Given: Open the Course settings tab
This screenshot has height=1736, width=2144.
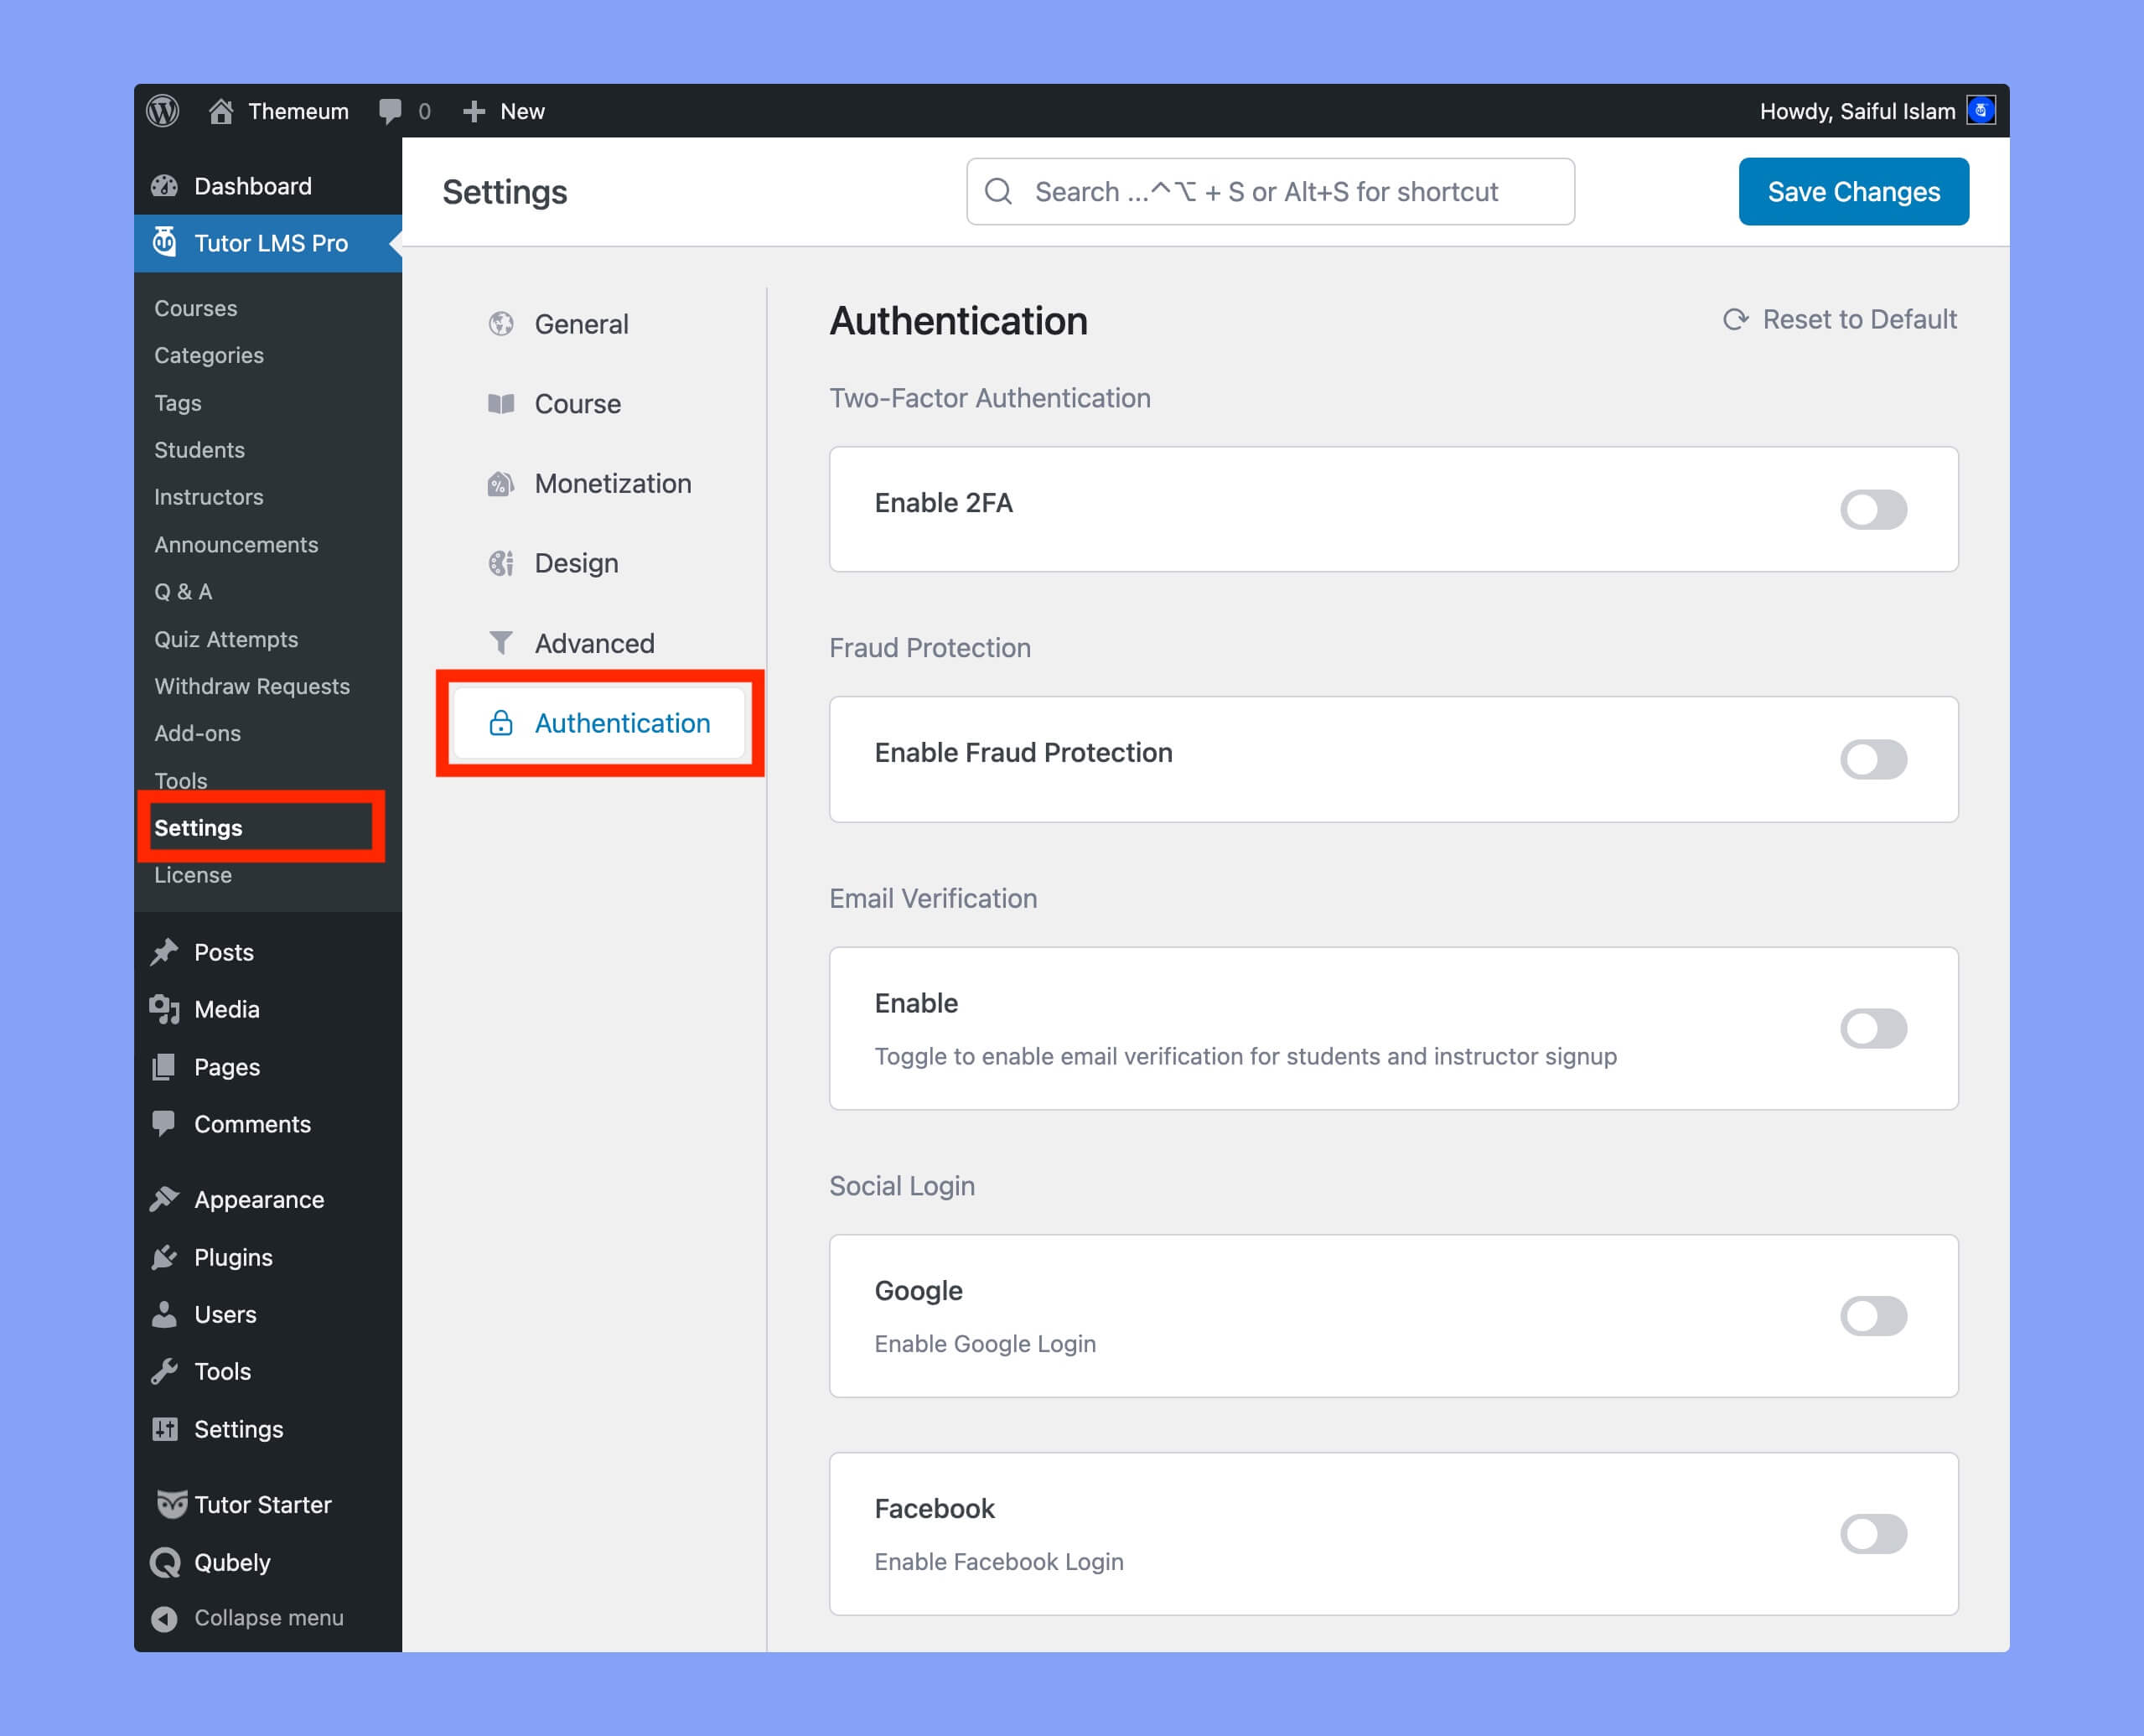Looking at the screenshot, I should [x=599, y=404].
